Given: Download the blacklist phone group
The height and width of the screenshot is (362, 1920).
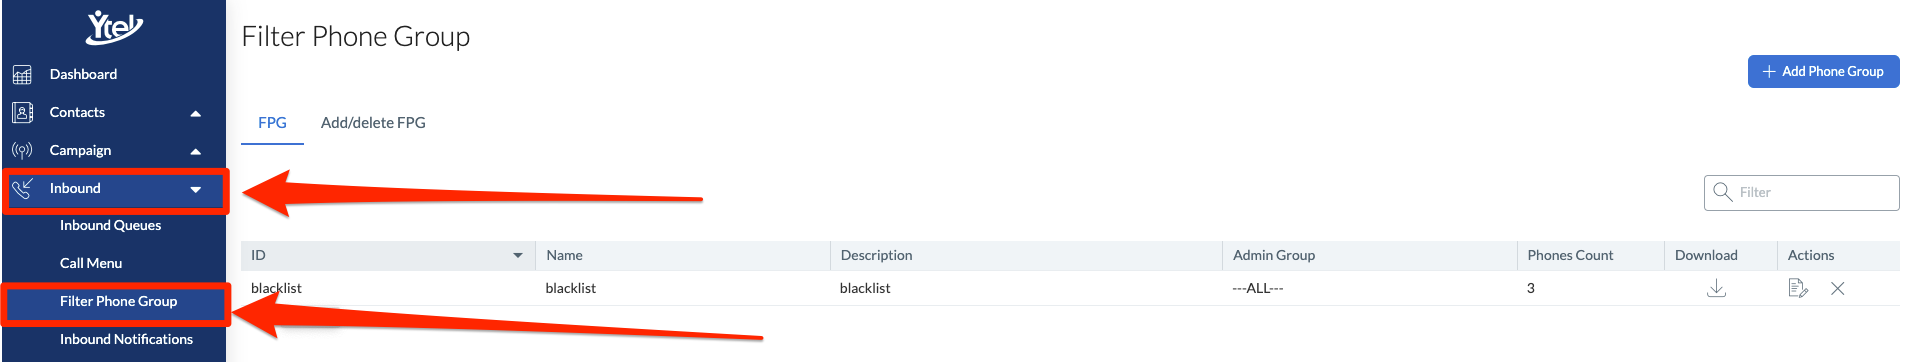Looking at the screenshot, I should coord(1716,288).
